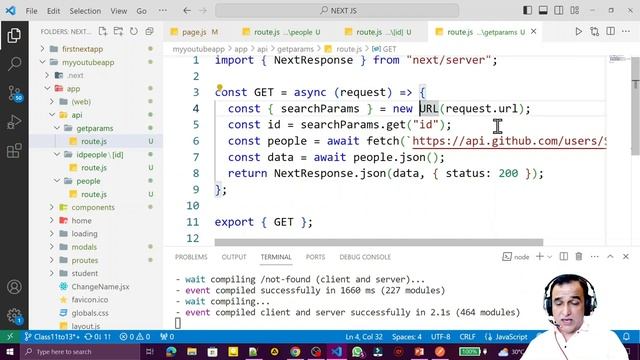The width and height of the screenshot is (640, 360).
Task: Click Windows Start button
Action: coord(10,351)
